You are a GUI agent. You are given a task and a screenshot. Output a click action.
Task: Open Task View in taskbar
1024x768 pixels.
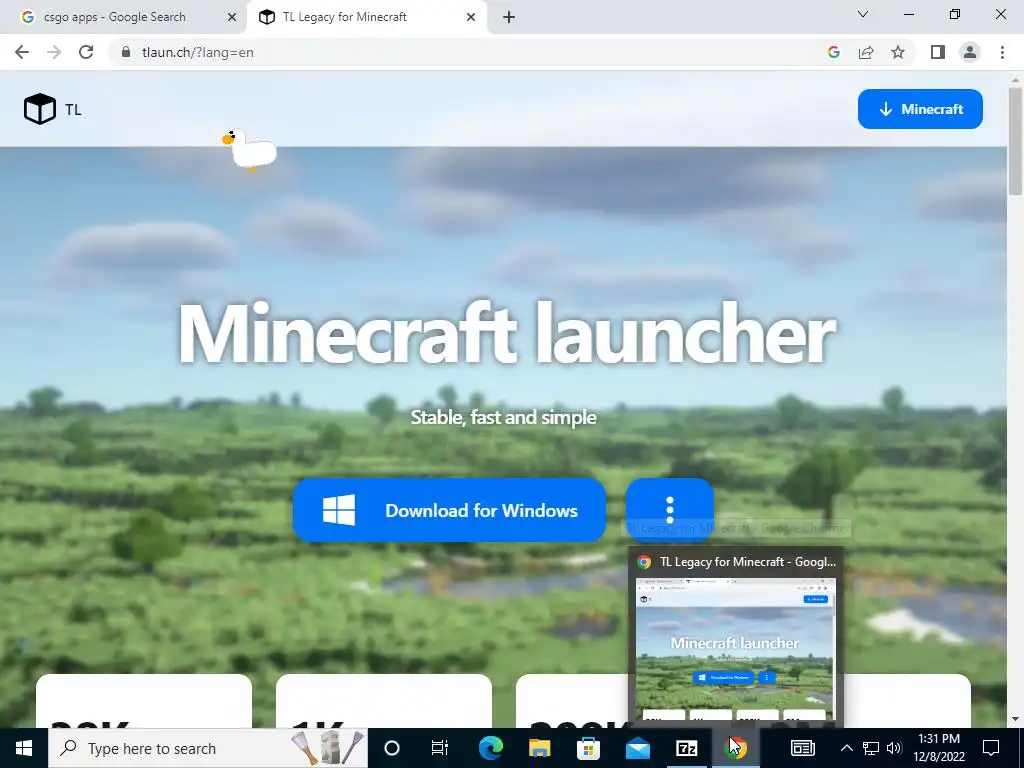click(440, 748)
